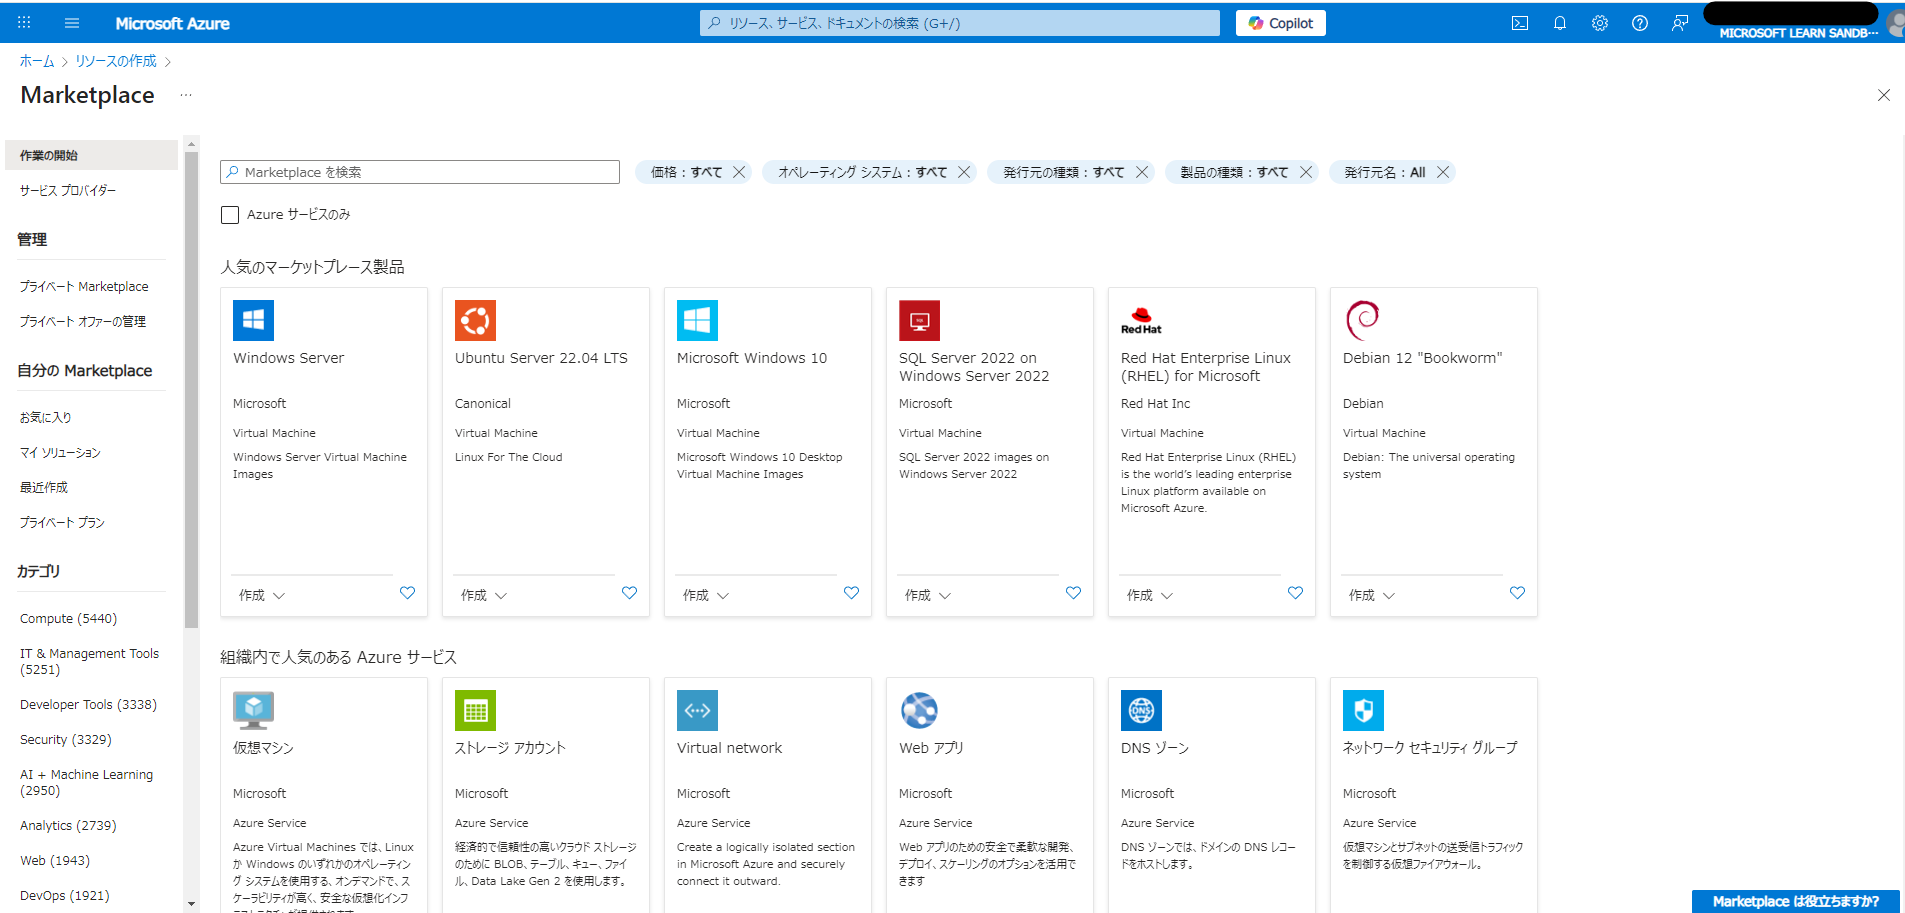Open portal settings gear

tap(1600, 23)
